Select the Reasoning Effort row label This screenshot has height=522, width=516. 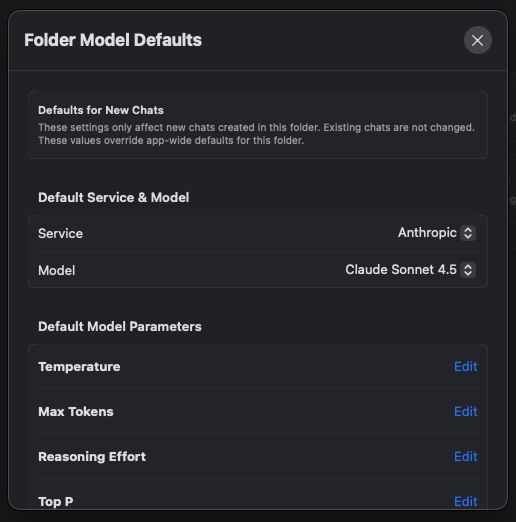[x=92, y=457]
